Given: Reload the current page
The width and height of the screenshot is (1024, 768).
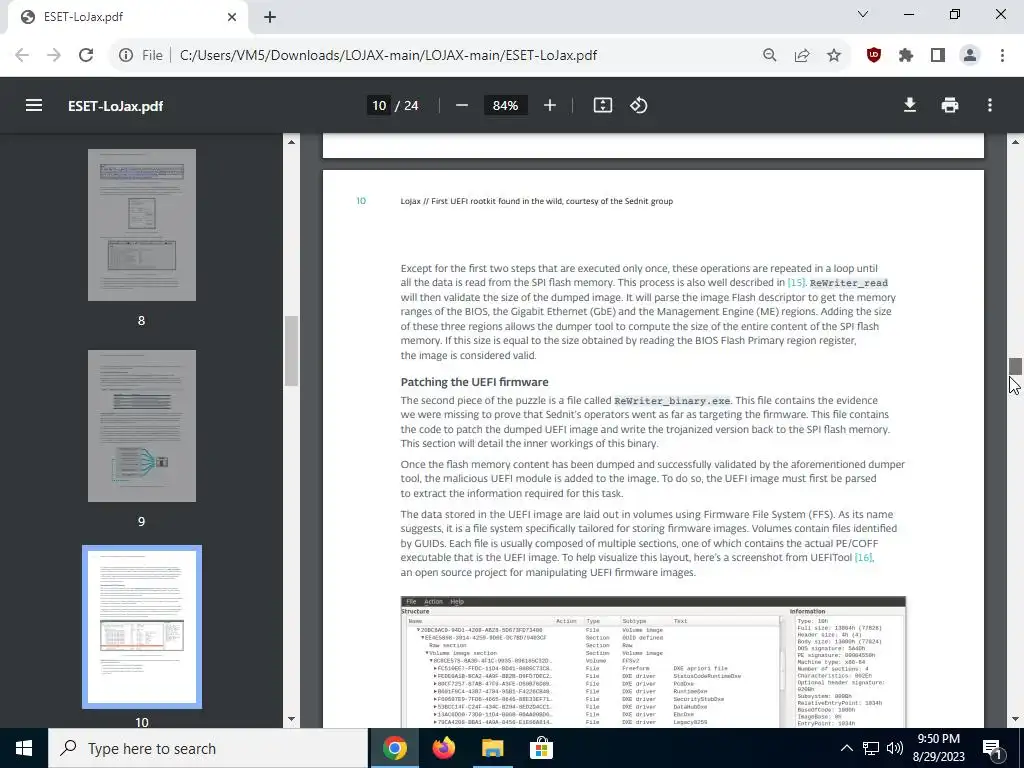Looking at the screenshot, I should point(86,55).
